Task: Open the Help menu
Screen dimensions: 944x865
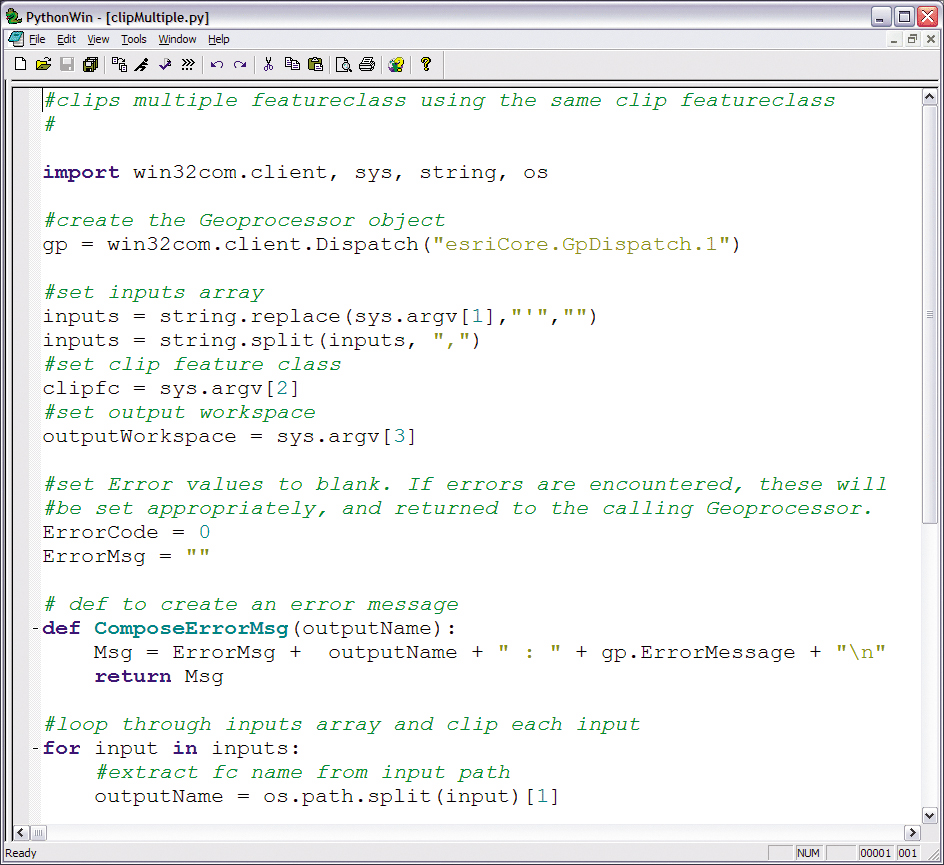Action: [219, 39]
